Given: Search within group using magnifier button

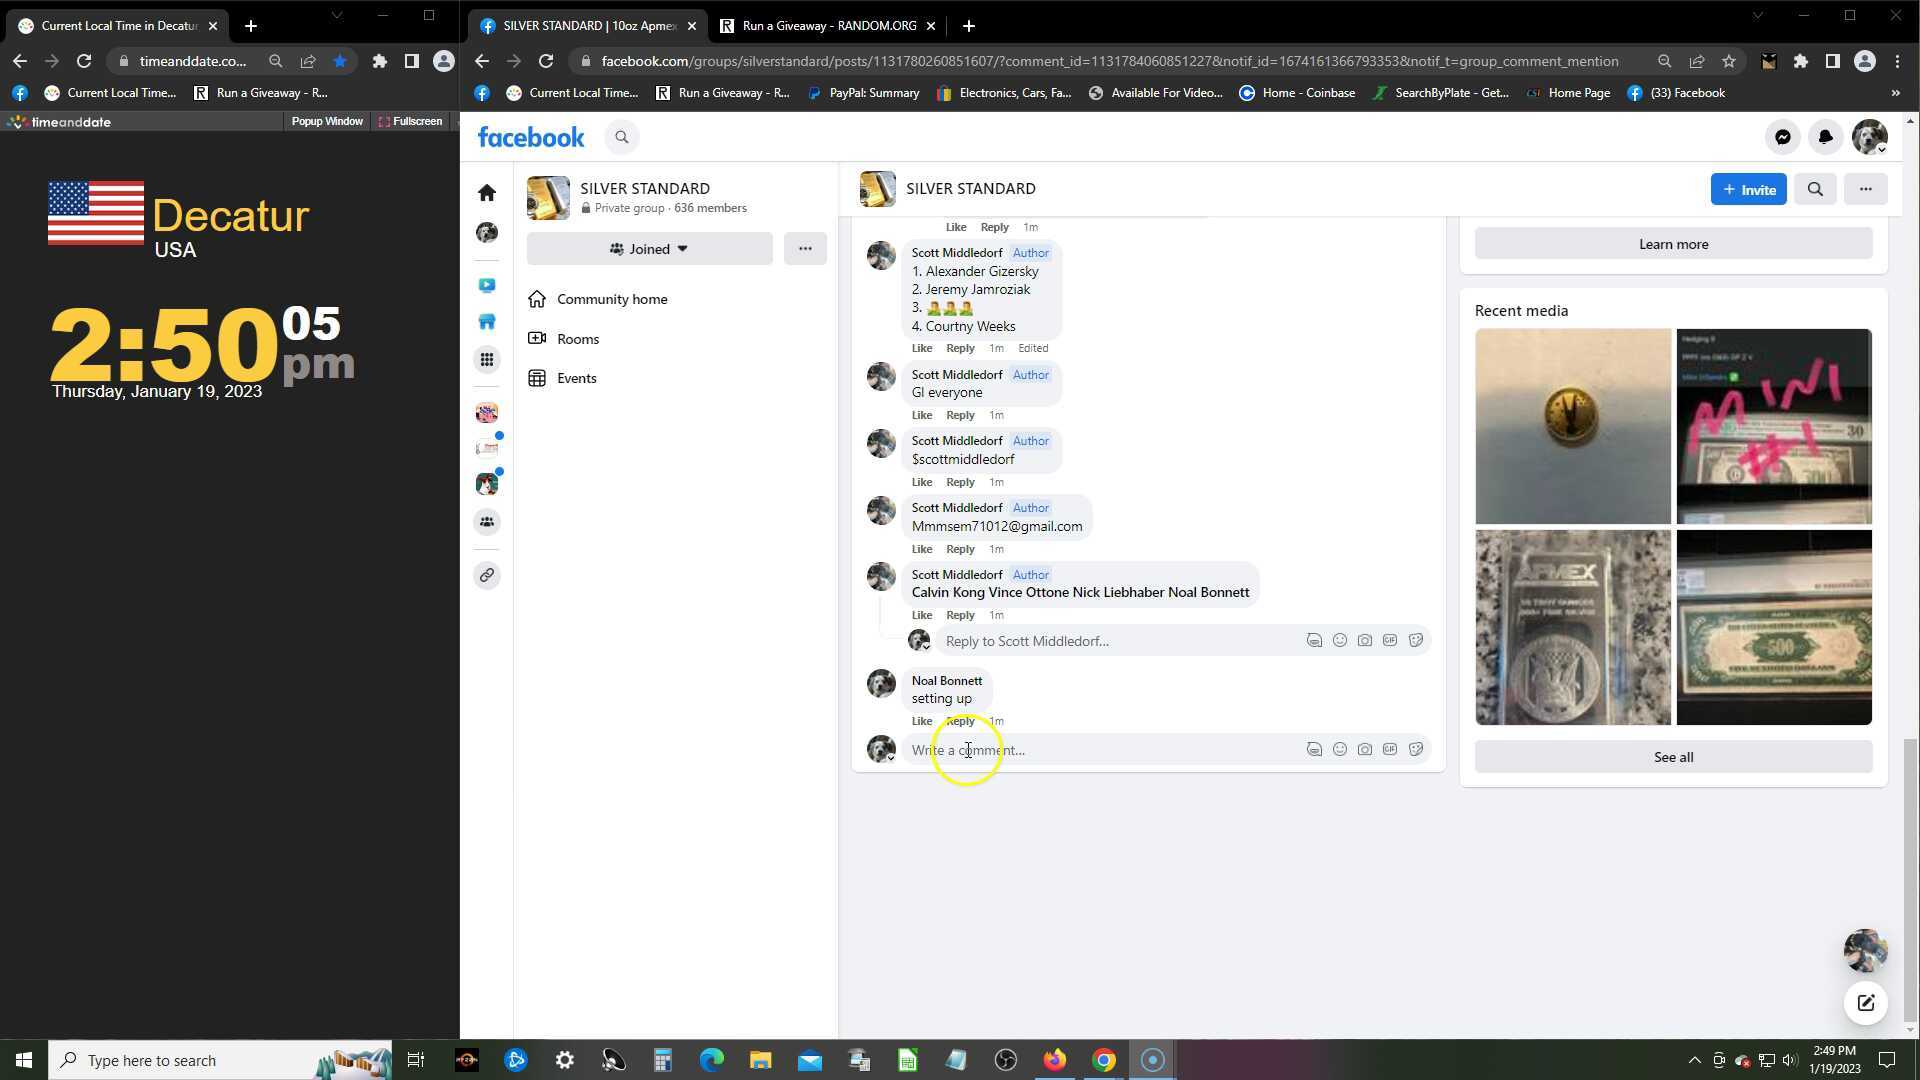Looking at the screenshot, I should pyautogui.click(x=1815, y=189).
